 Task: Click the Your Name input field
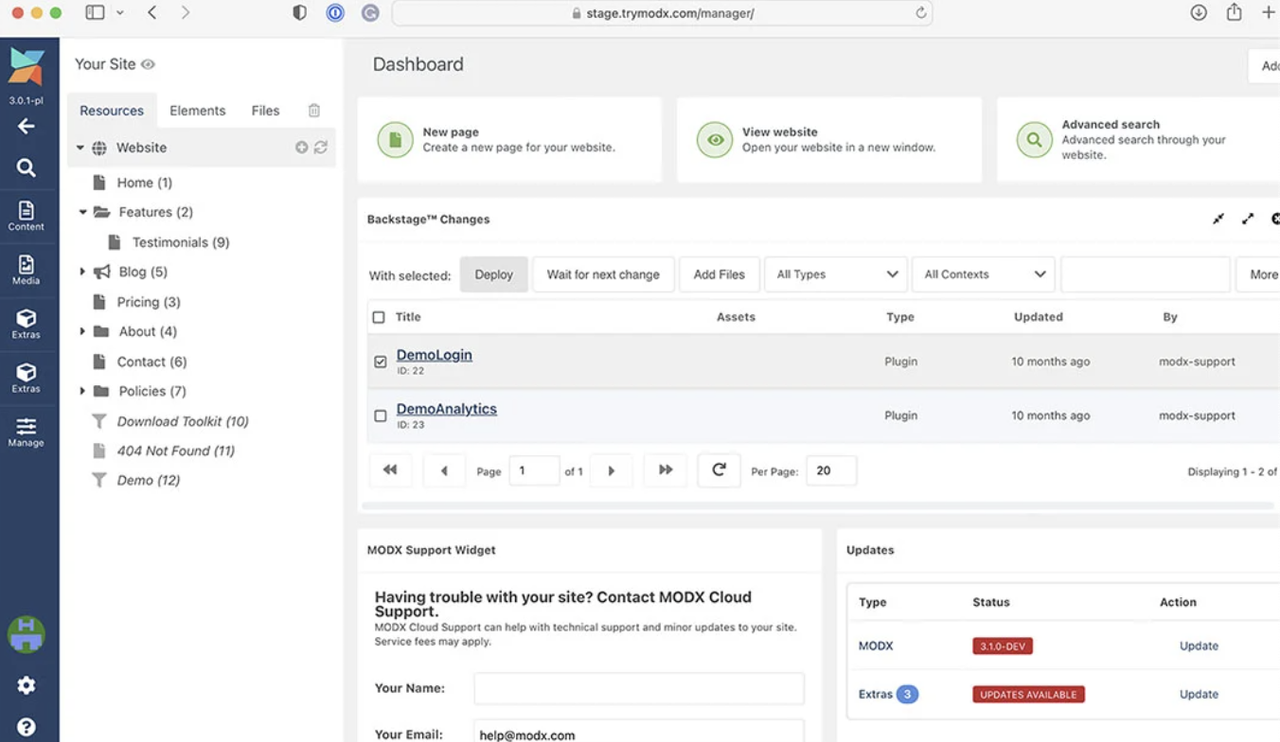pos(639,688)
